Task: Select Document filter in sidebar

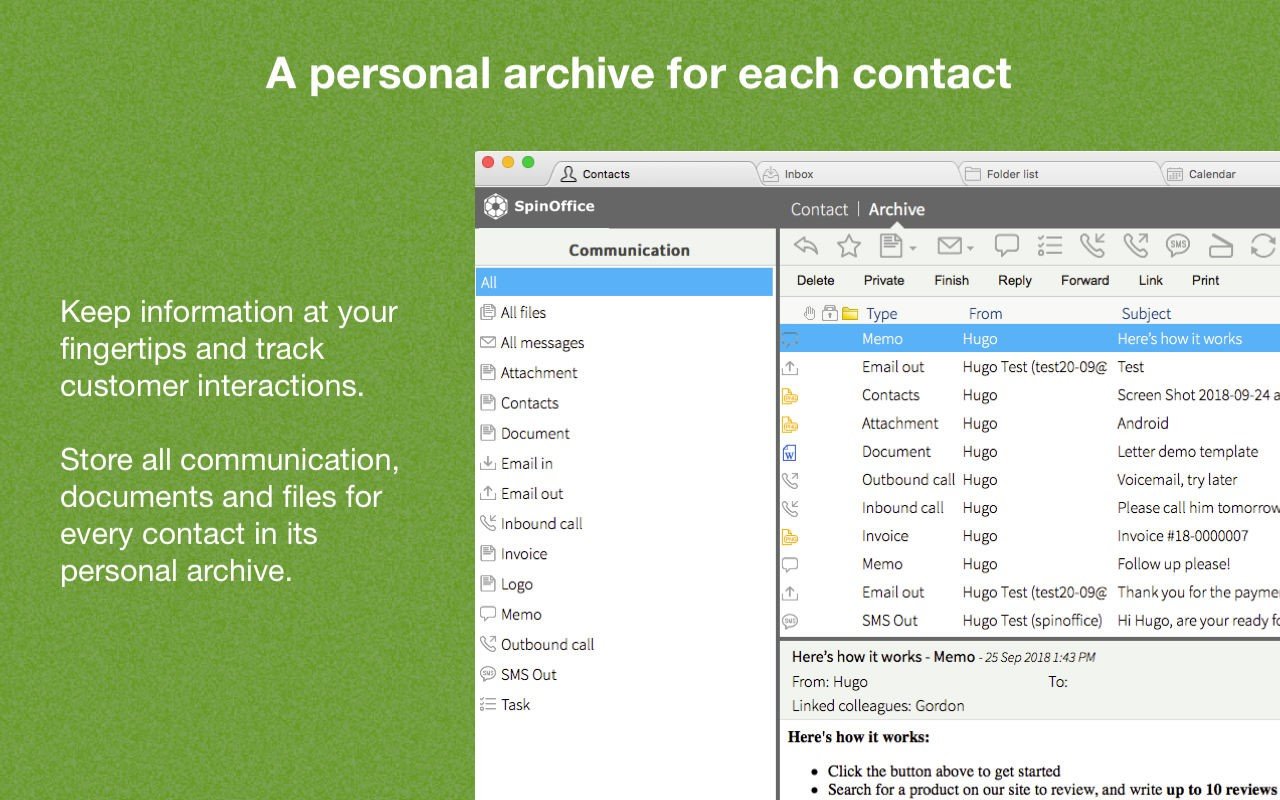Action: tap(624, 433)
